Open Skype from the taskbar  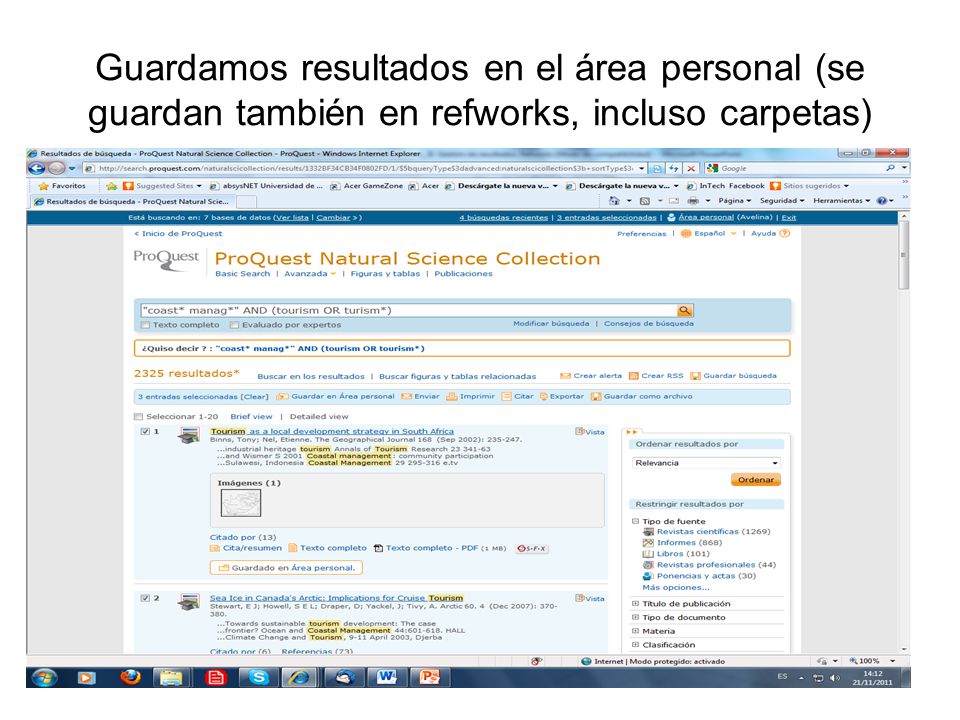[x=259, y=677]
